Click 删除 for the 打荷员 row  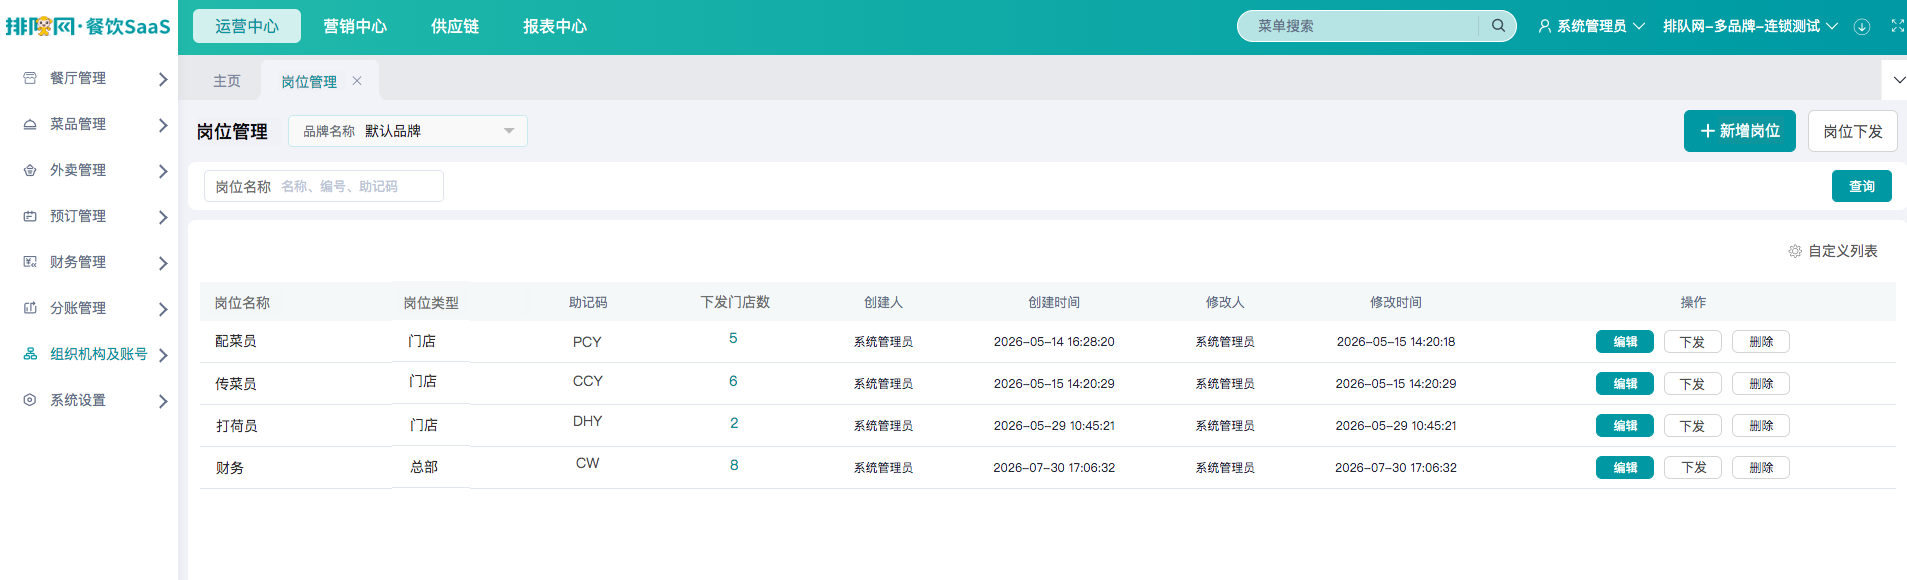[x=1761, y=426]
